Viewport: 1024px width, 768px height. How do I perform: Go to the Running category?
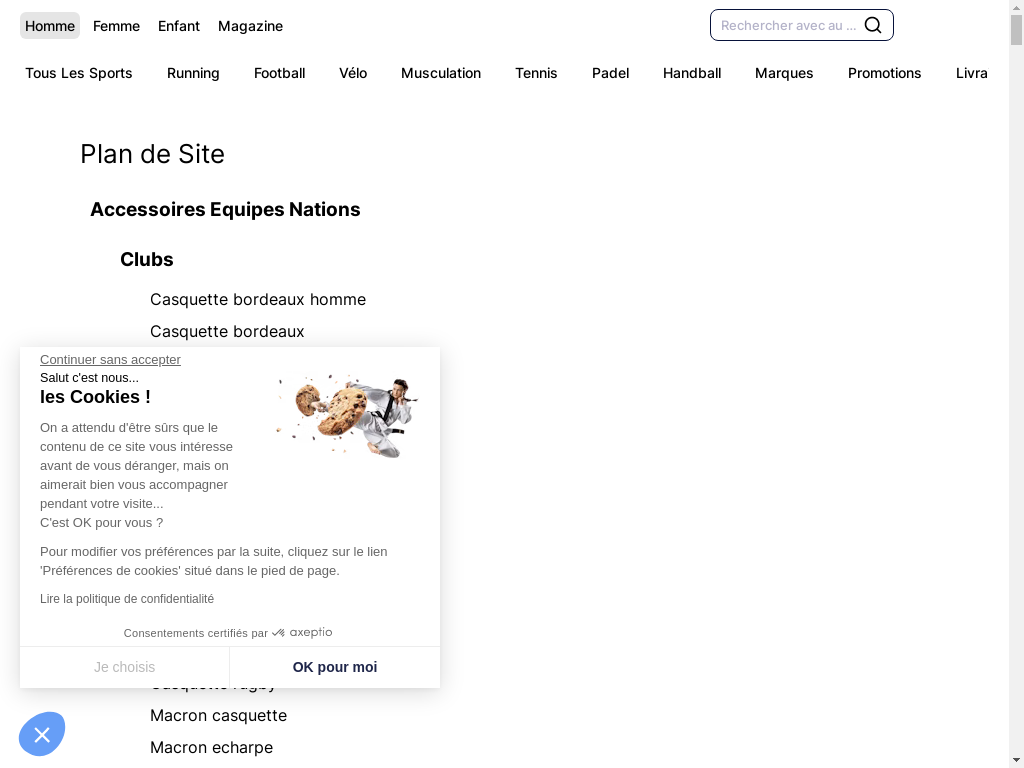[x=193, y=73]
